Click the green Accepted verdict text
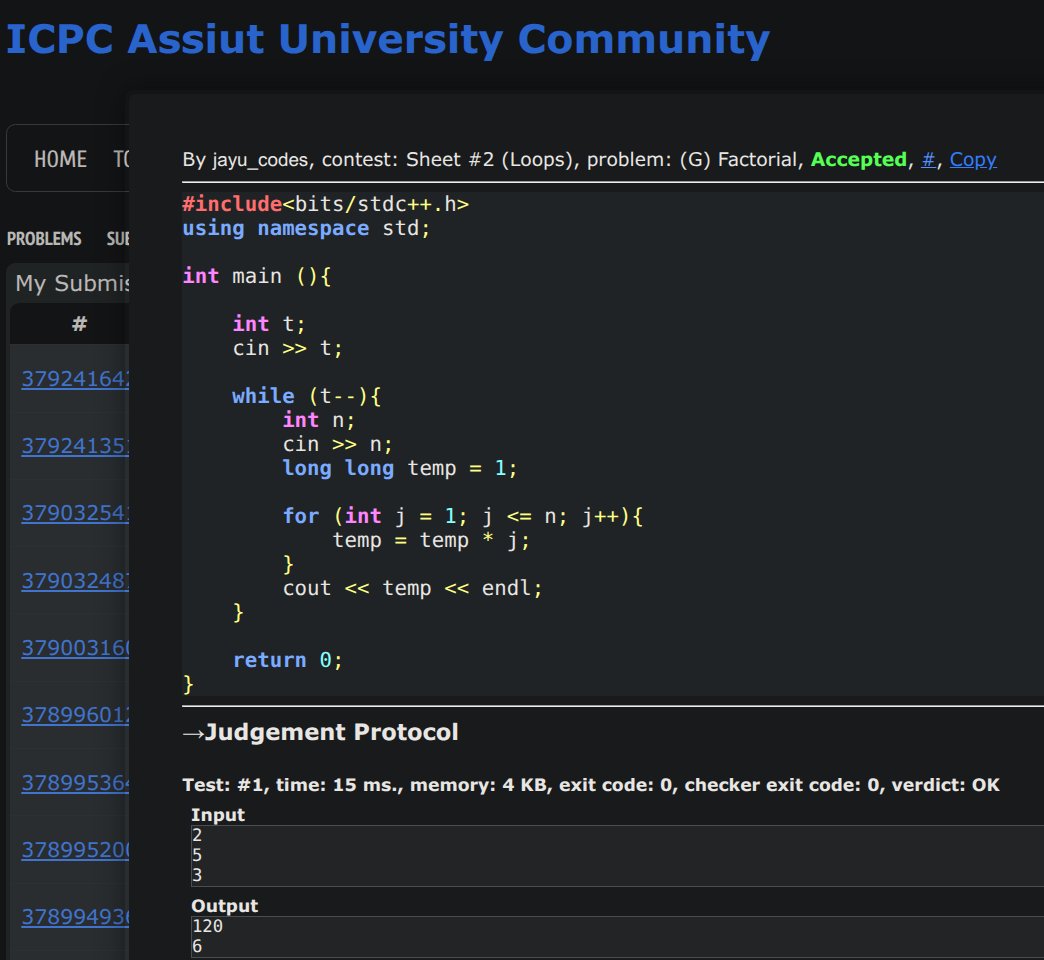This screenshot has height=960, width=1044. tap(858, 160)
